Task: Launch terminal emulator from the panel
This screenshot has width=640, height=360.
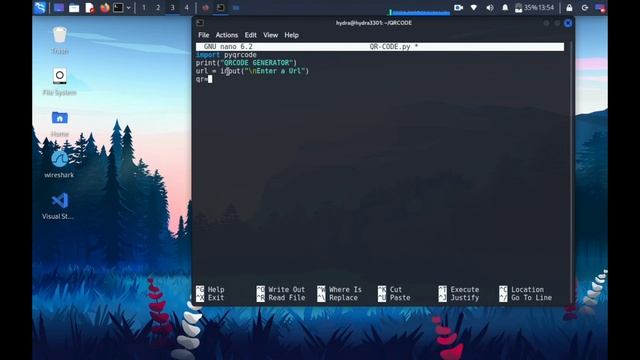Action: pyautogui.click(x=118, y=7)
